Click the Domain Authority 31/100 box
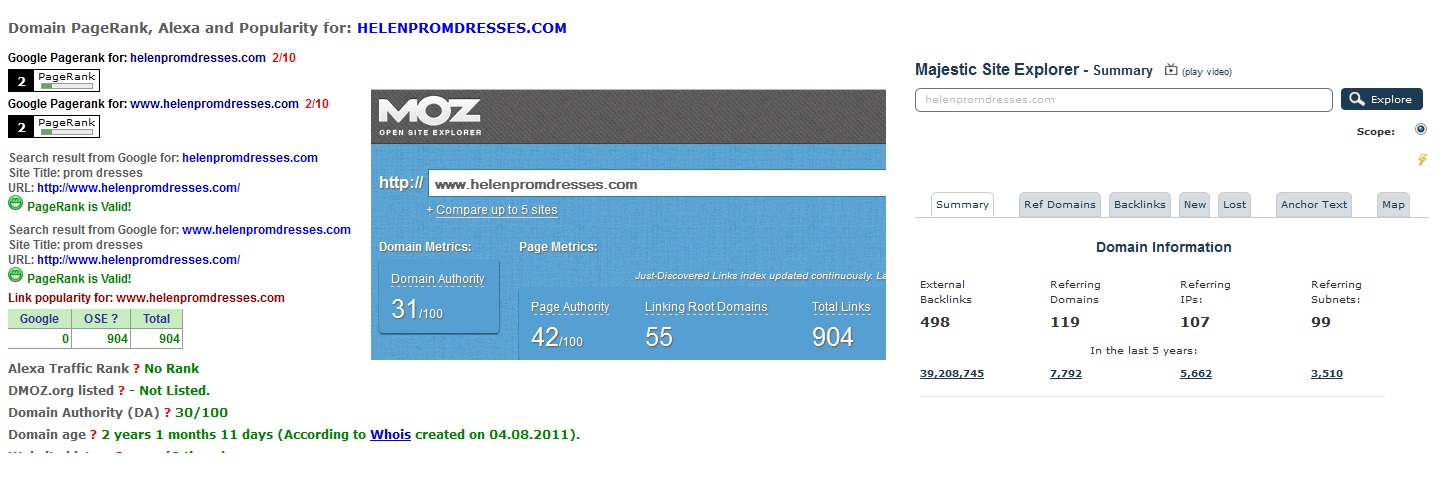Image resolution: width=1450 pixels, height=478 pixels. [x=438, y=296]
